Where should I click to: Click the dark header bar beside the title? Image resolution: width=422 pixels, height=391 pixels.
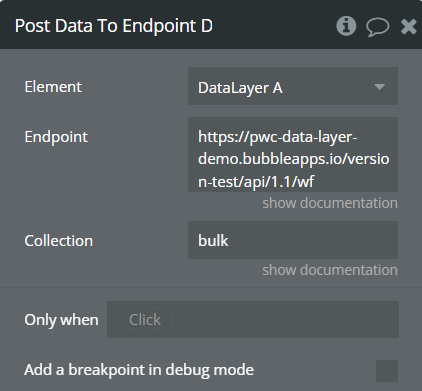pos(273,25)
